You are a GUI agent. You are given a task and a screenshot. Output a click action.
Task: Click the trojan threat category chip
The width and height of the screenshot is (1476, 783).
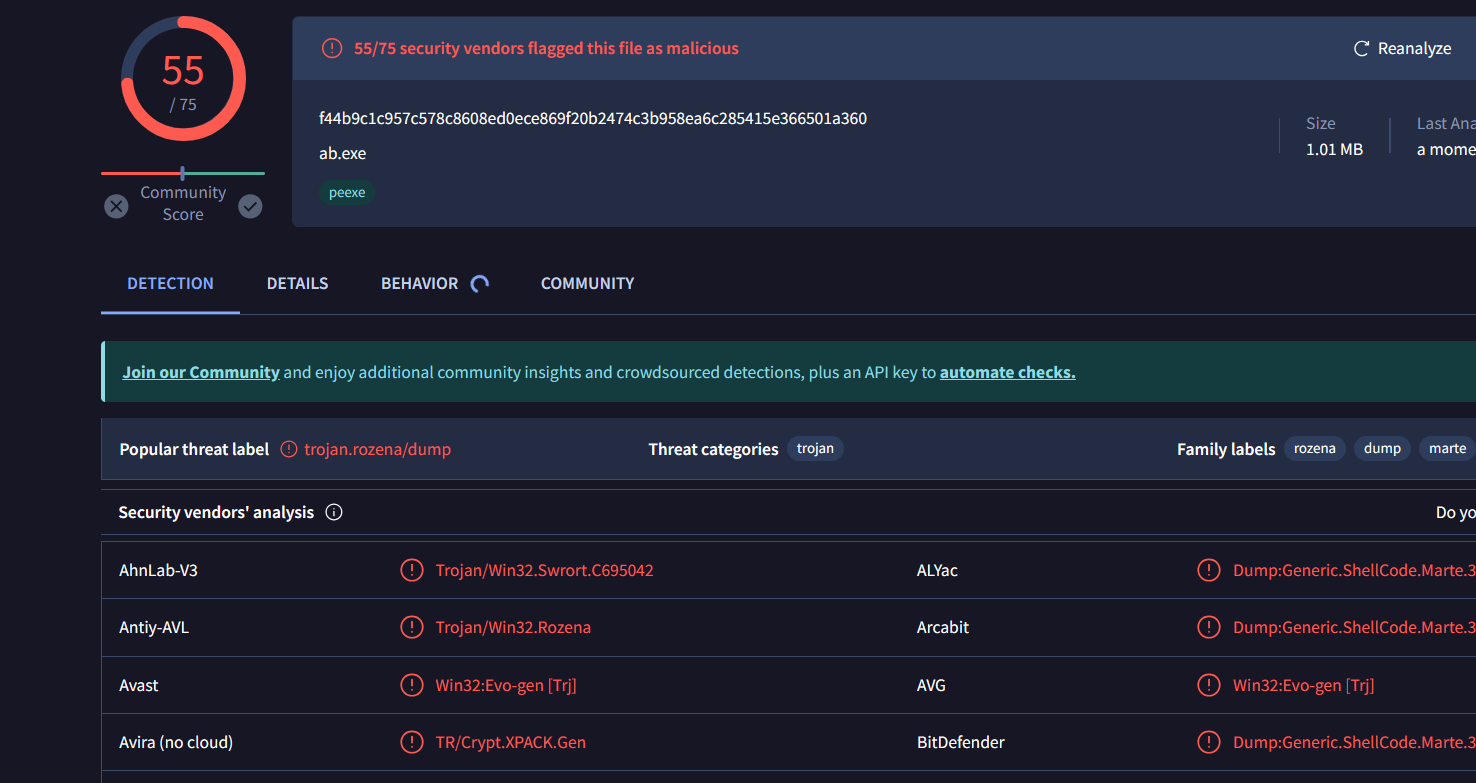tap(815, 449)
